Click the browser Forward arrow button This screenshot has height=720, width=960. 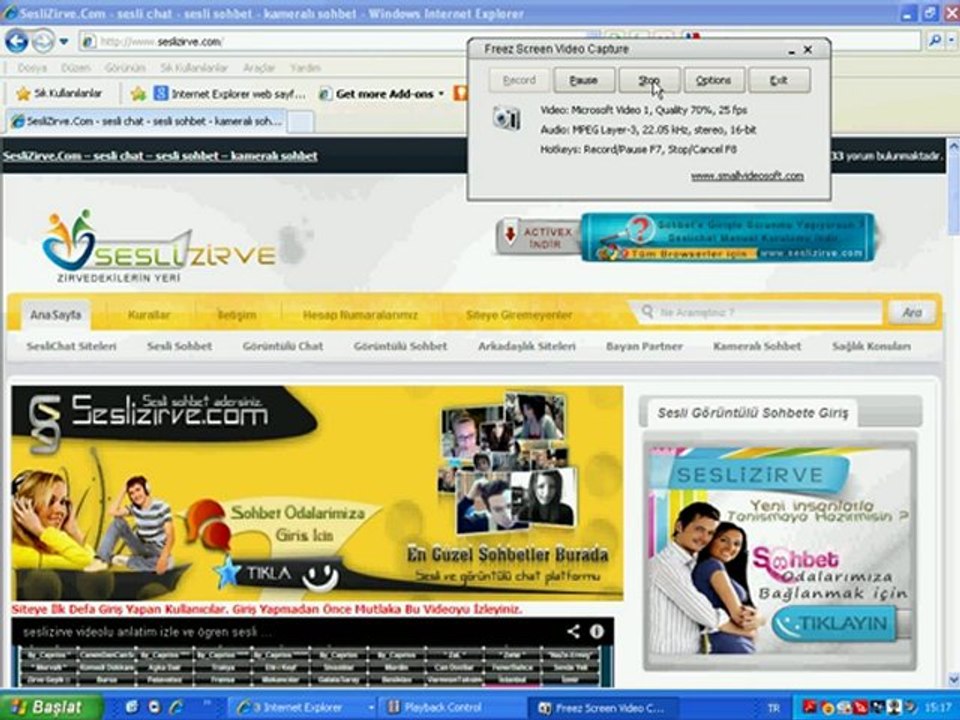42,42
